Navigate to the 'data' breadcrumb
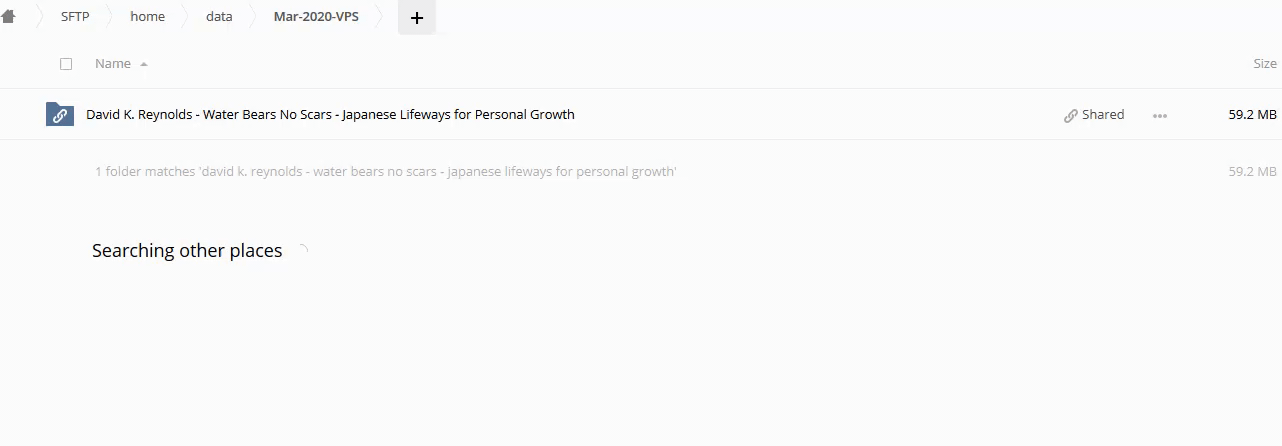Screen dimensions: 1282x446 pyautogui.click(x=219, y=16)
